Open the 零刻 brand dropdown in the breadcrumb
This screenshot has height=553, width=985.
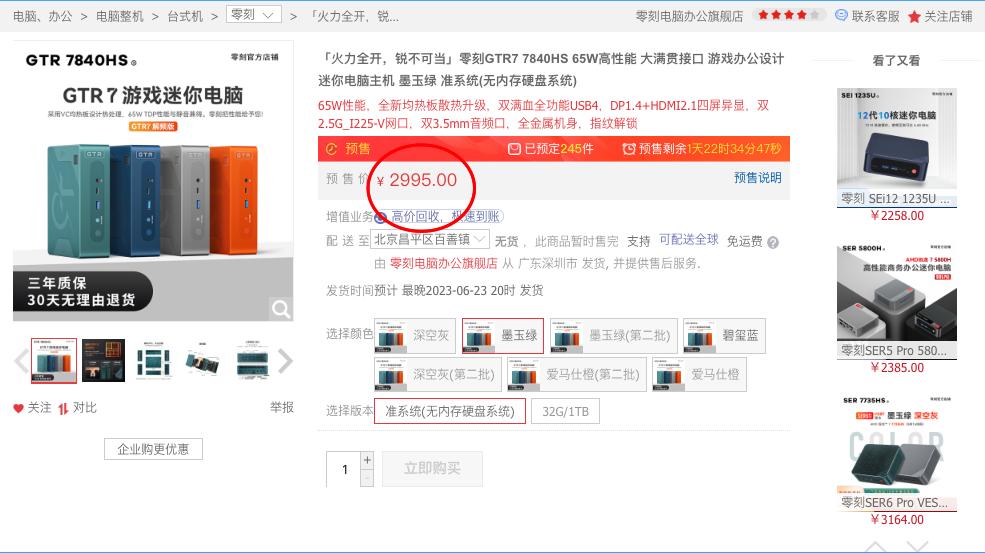[x=254, y=14]
